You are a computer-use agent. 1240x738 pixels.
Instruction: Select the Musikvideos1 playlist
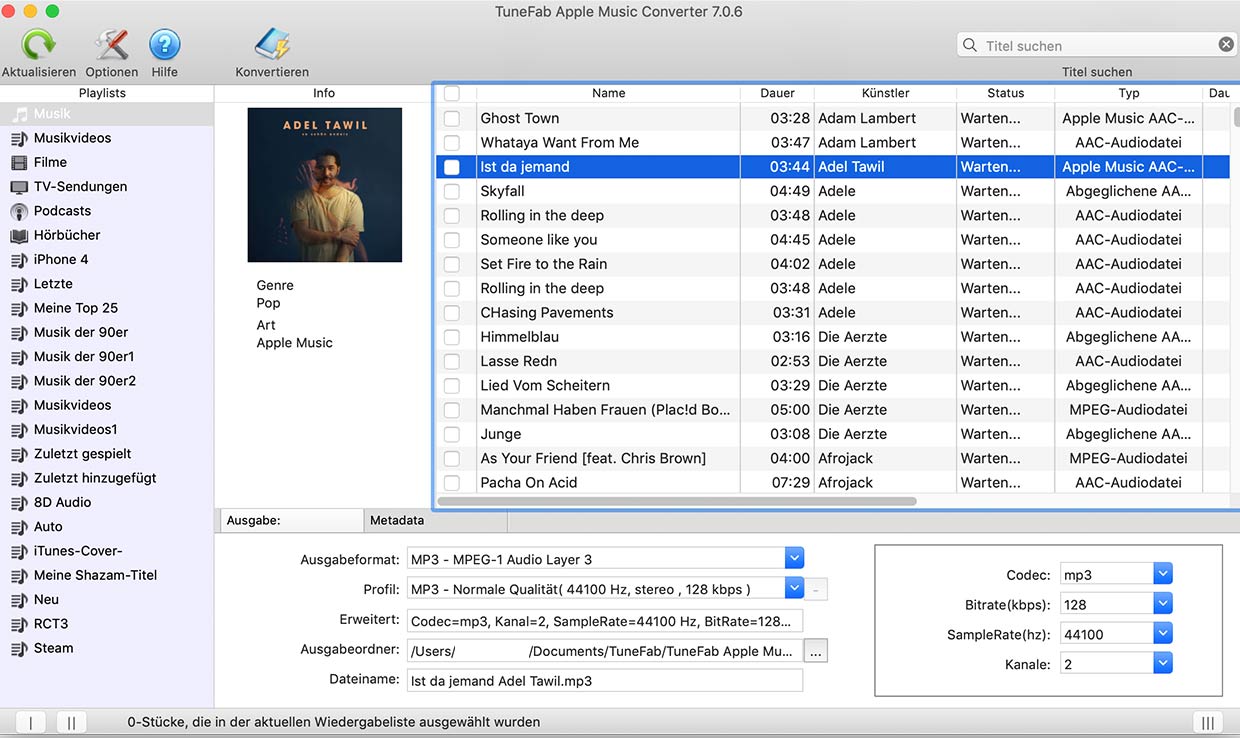(107, 430)
